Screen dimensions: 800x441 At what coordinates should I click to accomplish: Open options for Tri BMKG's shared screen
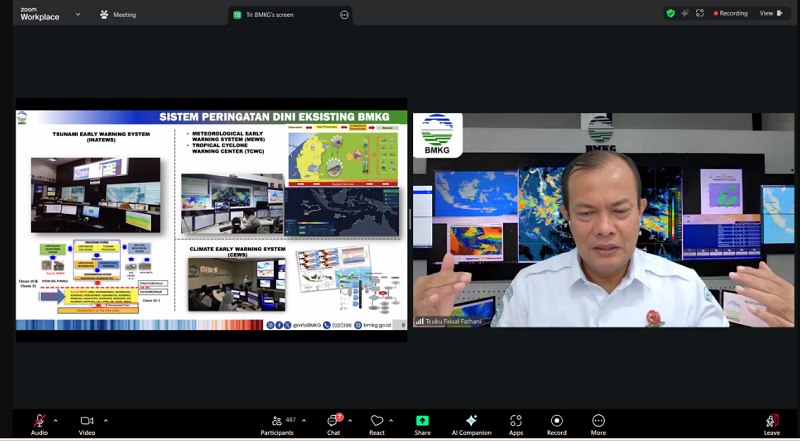click(345, 15)
